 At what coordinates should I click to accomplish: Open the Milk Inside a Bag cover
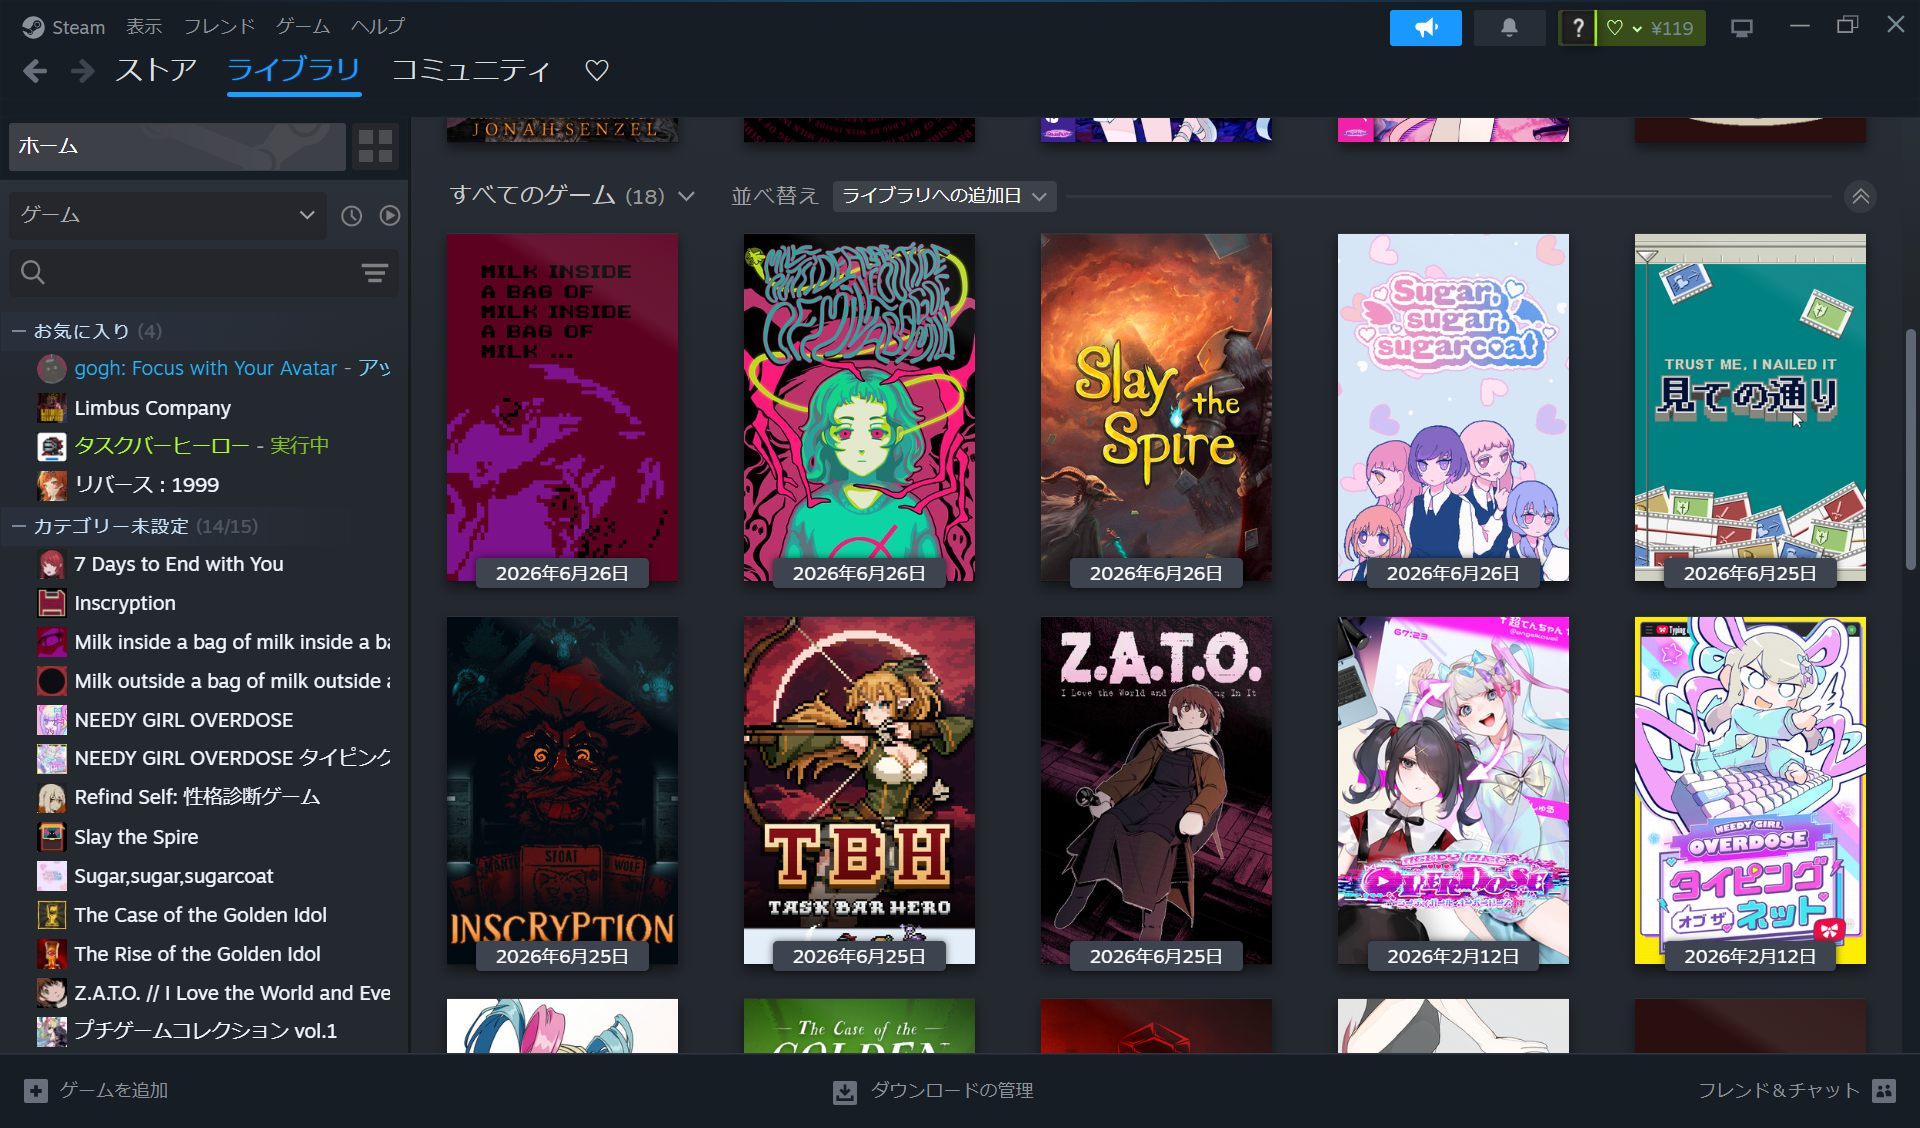point(562,408)
